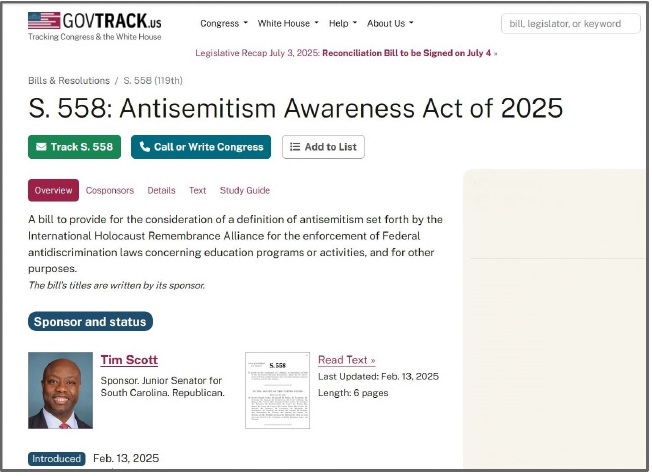Follow the Read Text link

pyautogui.click(x=347, y=360)
